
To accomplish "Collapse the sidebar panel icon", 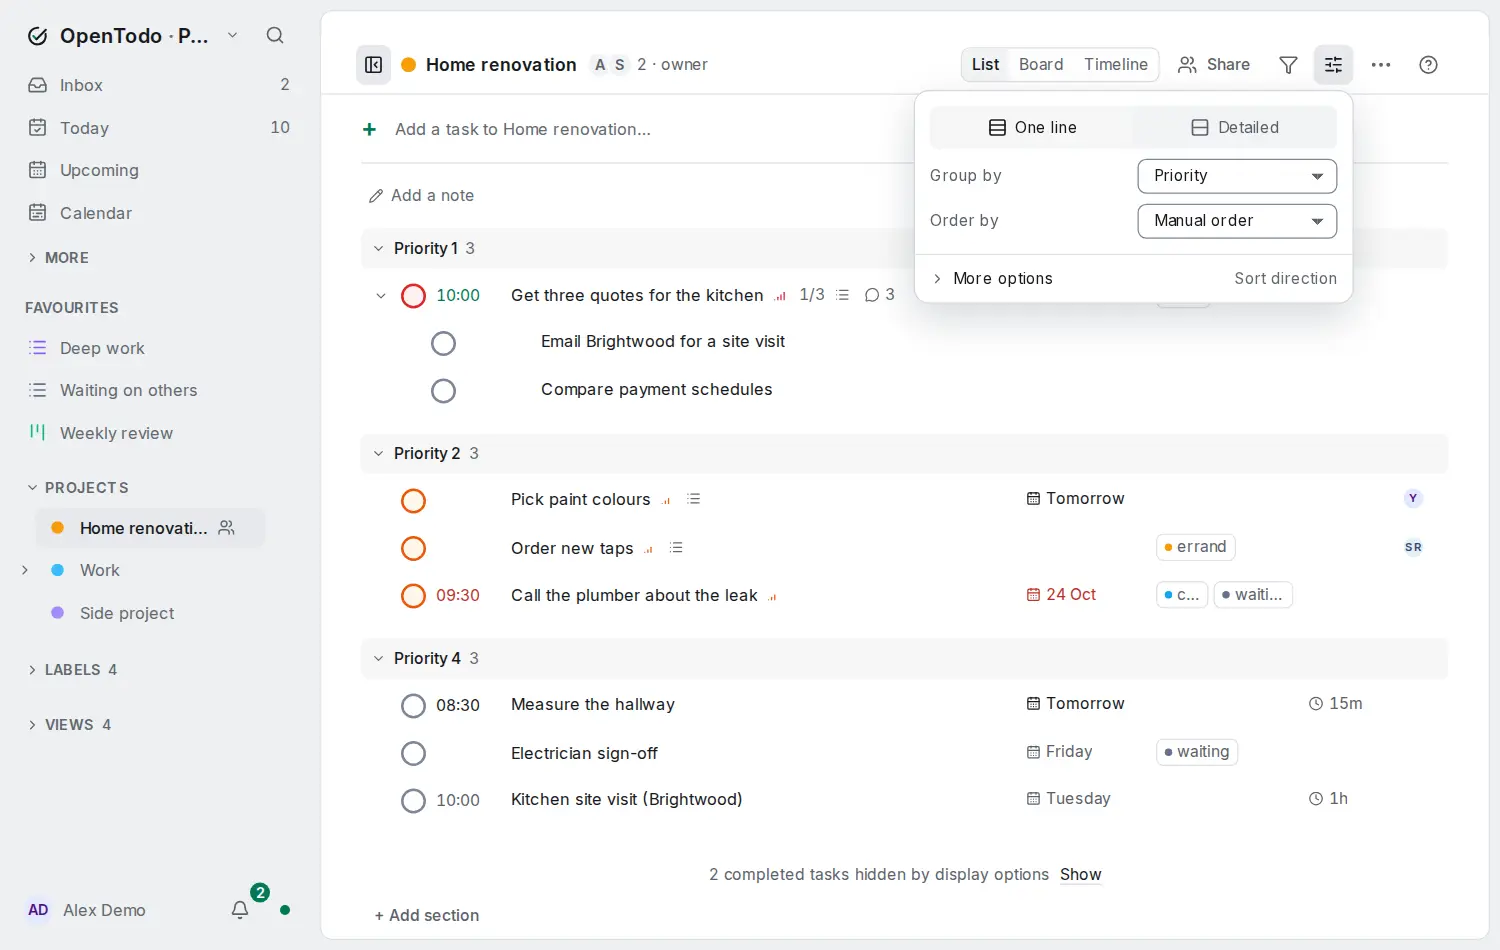I will (x=374, y=65).
